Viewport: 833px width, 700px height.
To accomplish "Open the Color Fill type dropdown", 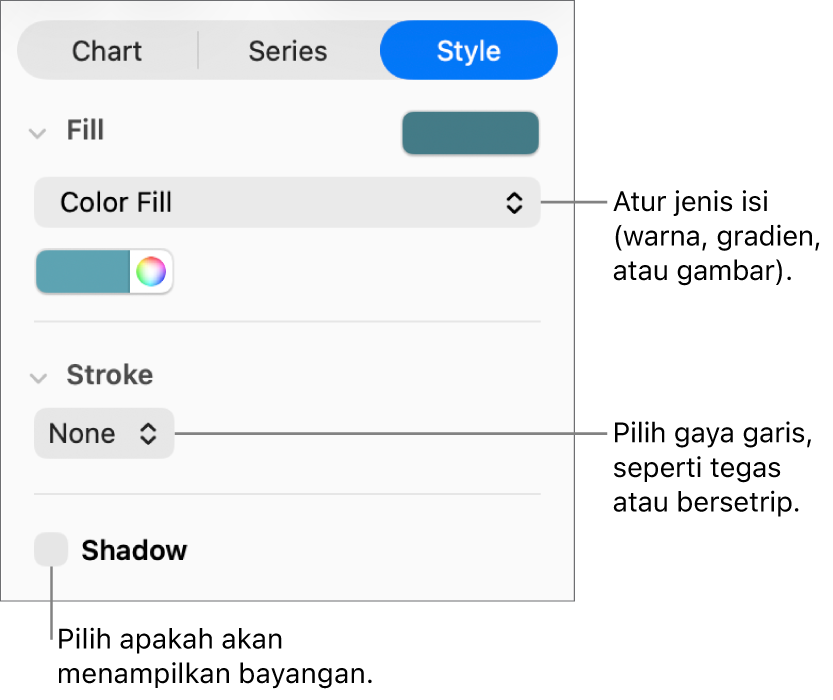I will coord(287,203).
